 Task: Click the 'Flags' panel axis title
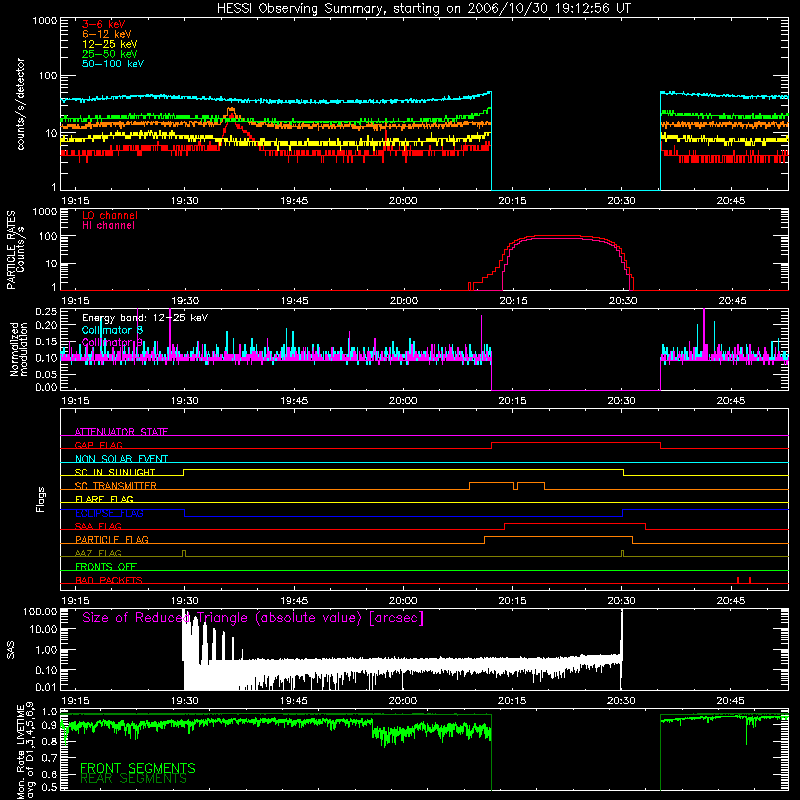click(41, 499)
